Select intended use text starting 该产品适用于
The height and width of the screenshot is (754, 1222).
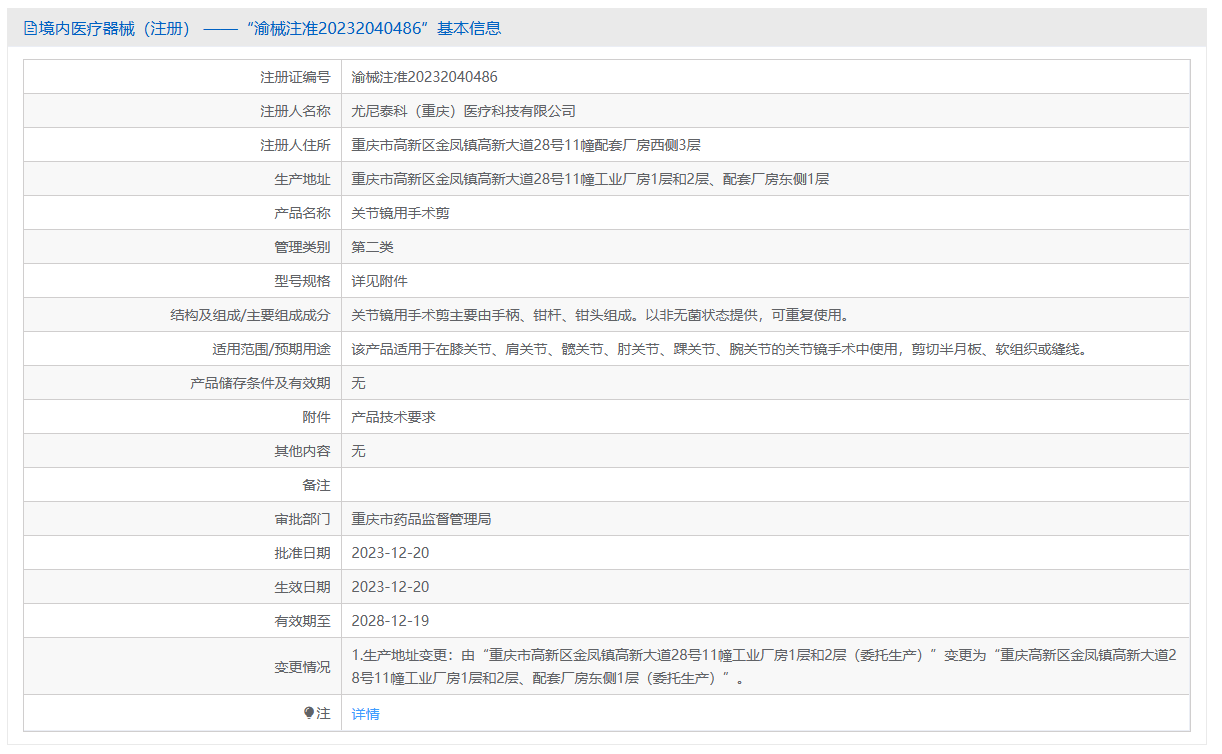pyautogui.click(x=719, y=349)
